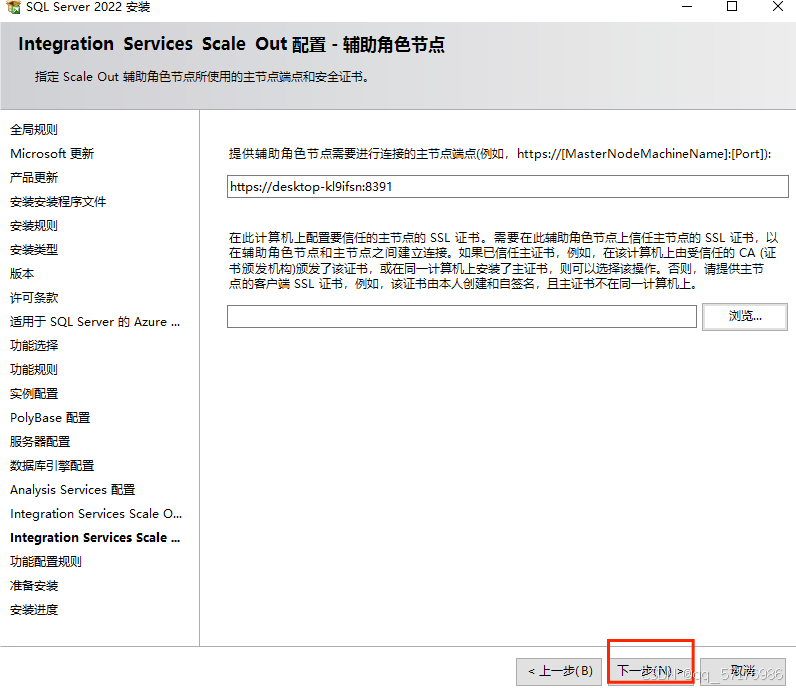This screenshot has width=796, height=688.
Task: Select non-bold Integration Services Scale O... step
Action: click(x=96, y=514)
